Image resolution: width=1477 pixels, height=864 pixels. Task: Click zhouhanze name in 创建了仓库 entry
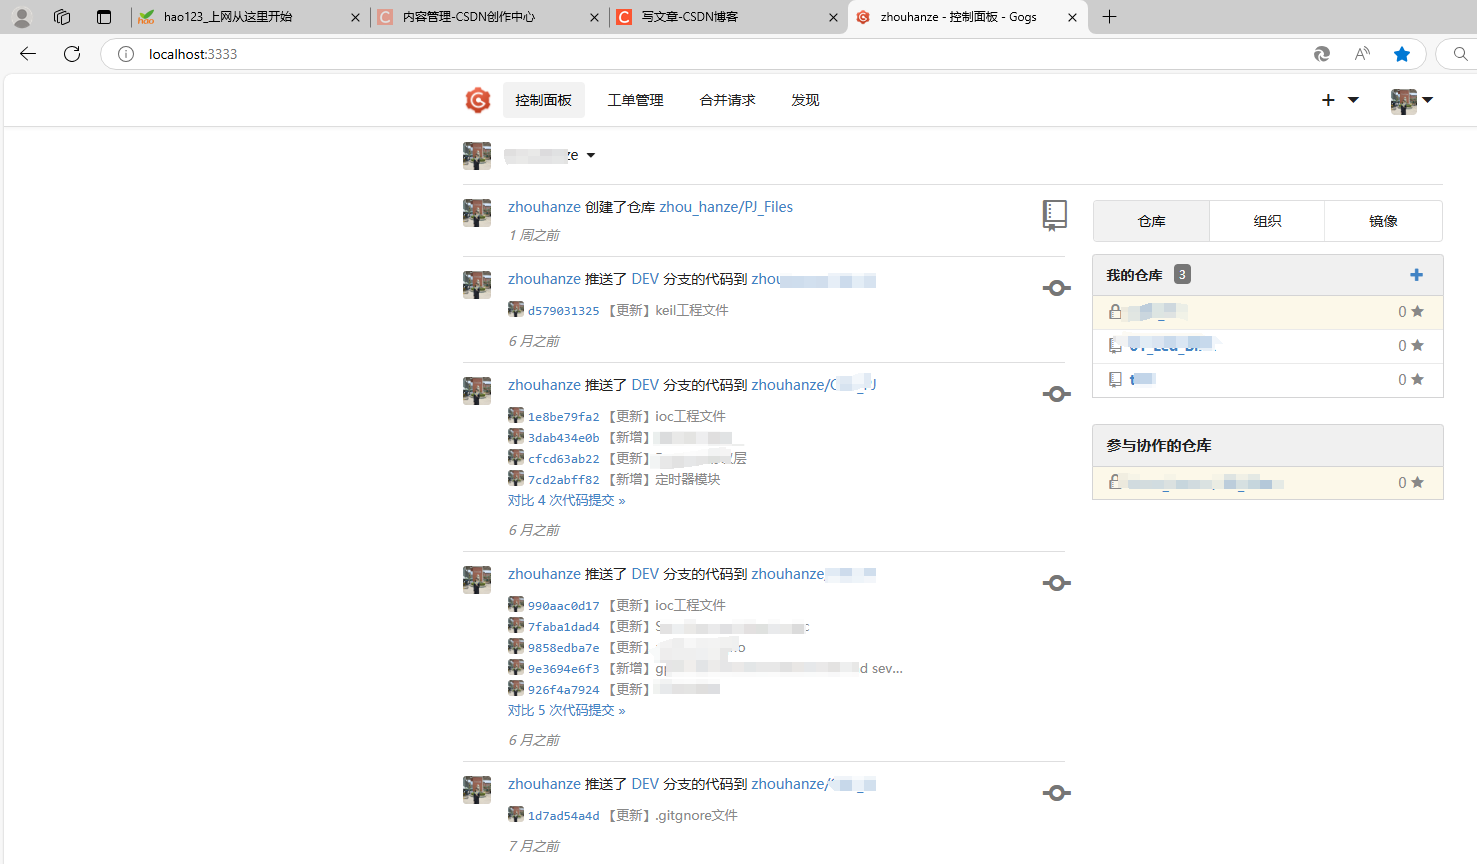(x=544, y=207)
